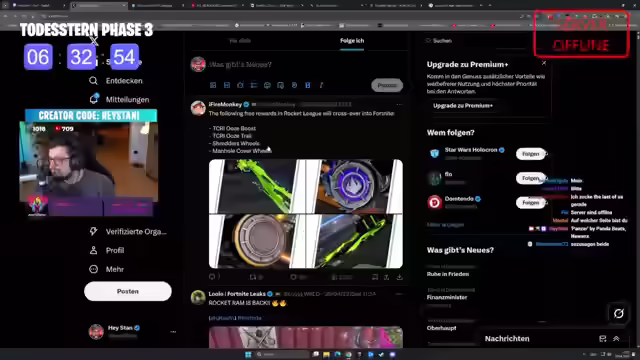Screen dimensions: 640x360
Task: Open Entdecken search icon in sidebar
Action: (x=93, y=81)
